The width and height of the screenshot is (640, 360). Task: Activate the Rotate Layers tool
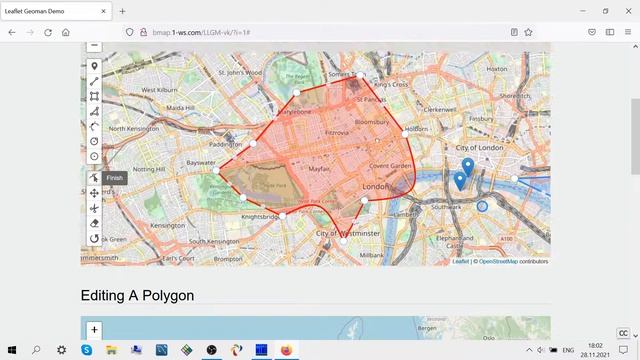(94, 238)
